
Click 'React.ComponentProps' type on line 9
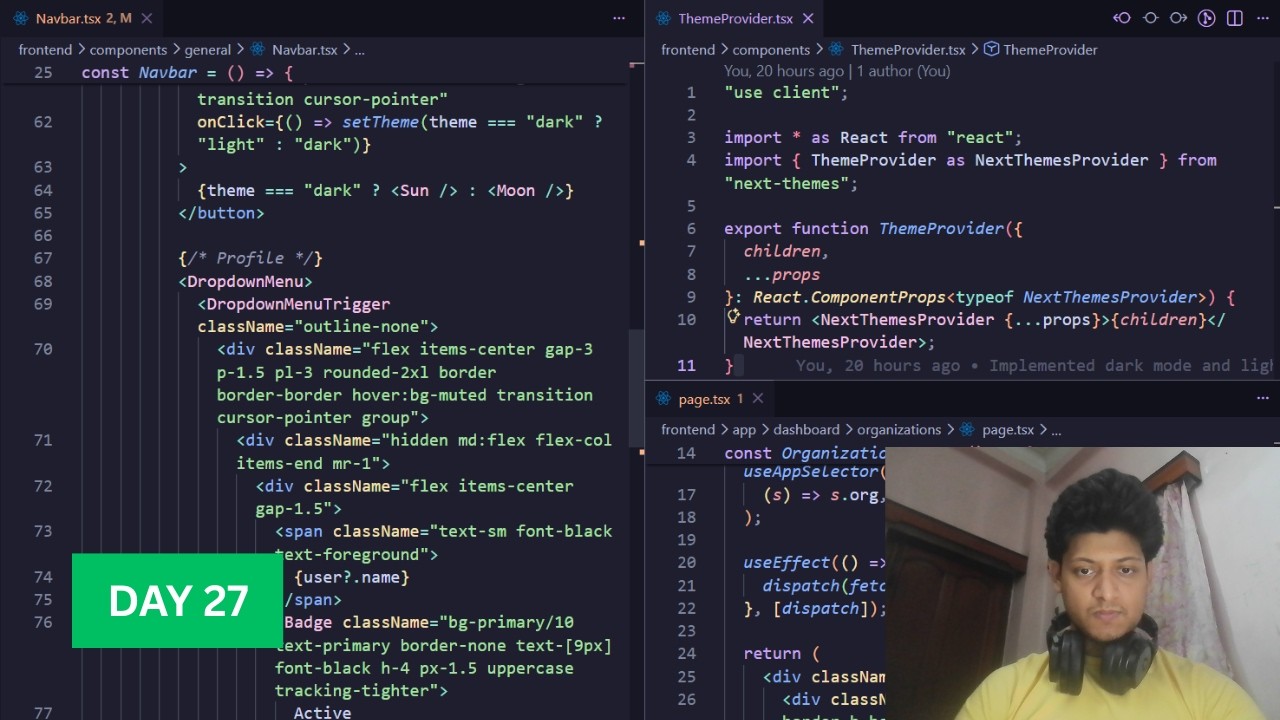[x=849, y=297]
